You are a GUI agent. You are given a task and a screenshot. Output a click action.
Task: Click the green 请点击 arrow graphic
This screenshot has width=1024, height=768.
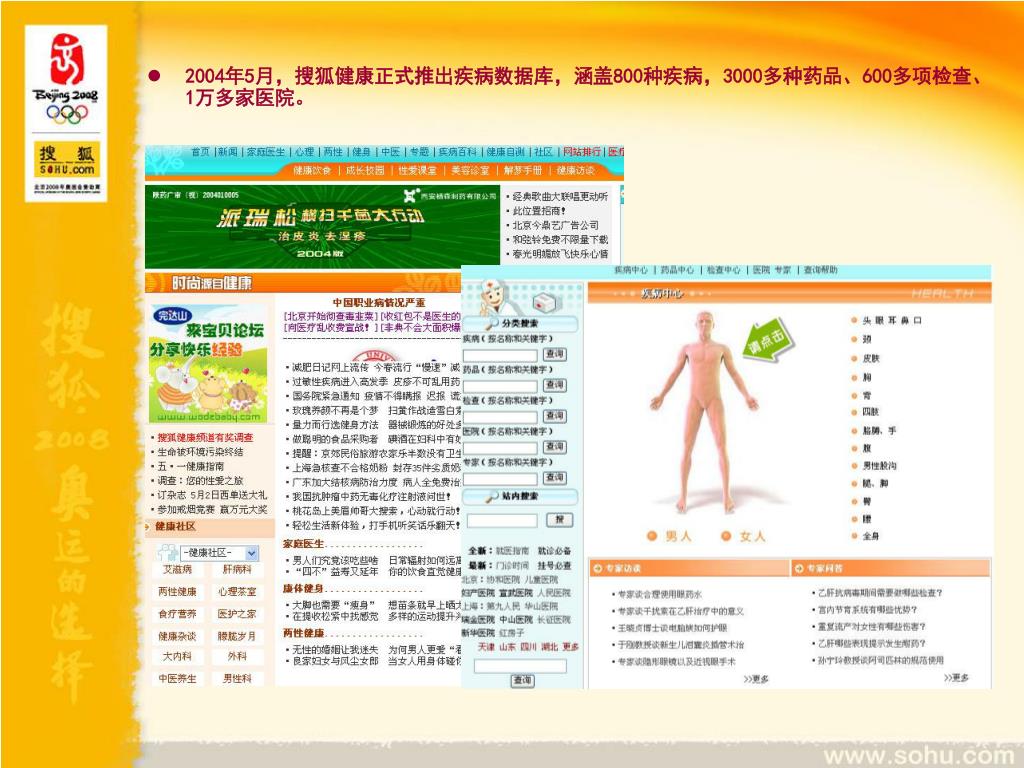click(x=768, y=341)
